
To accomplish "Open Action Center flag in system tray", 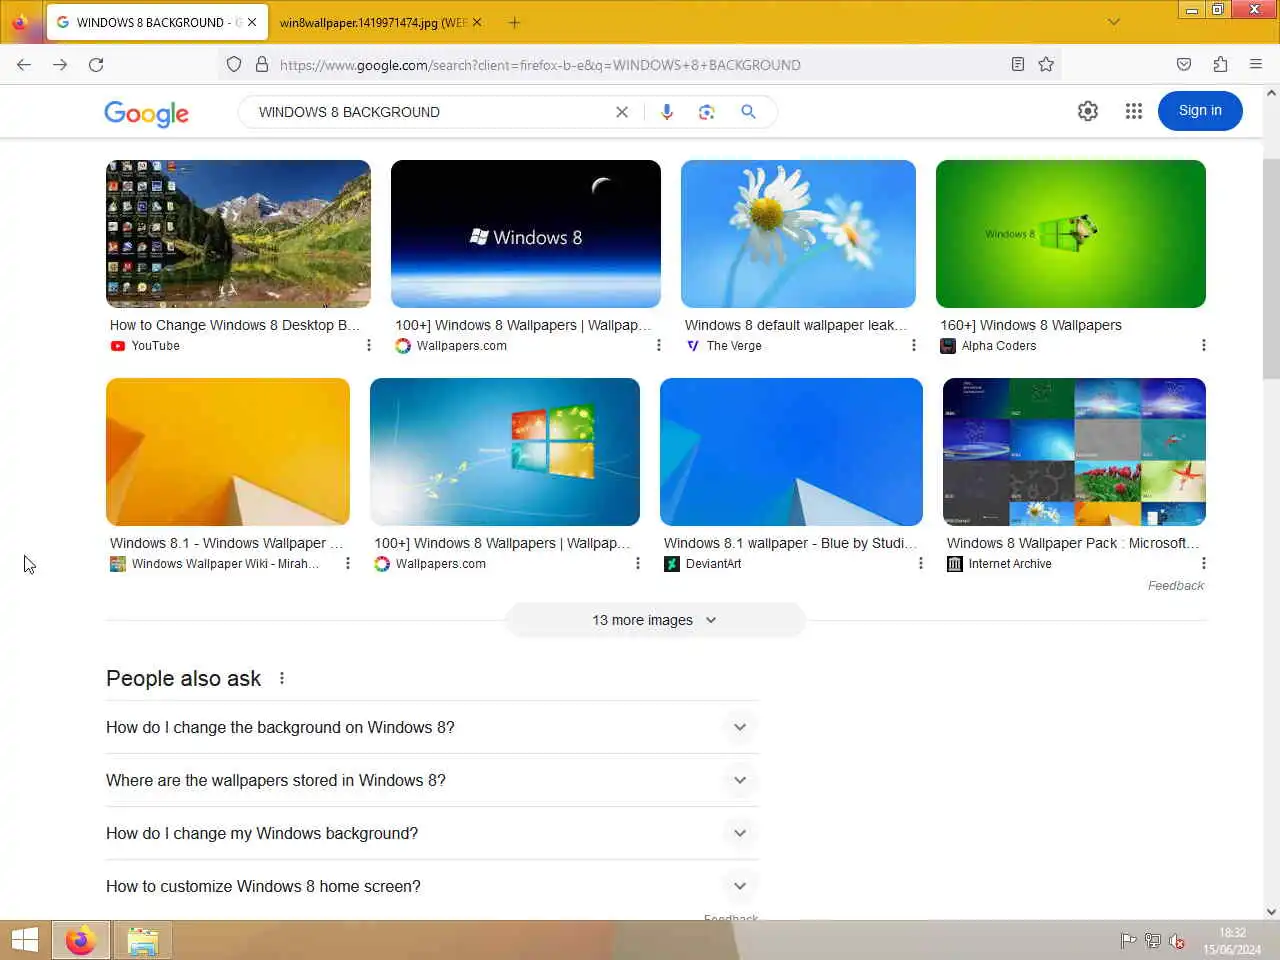I will [1128, 940].
